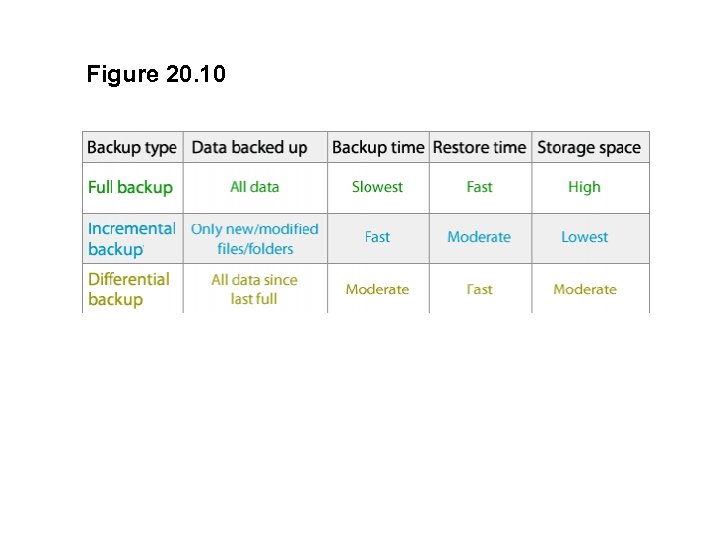The width and height of the screenshot is (720, 540).
Task: Select the Only new/modified files/folders cell
Action: pyautogui.click(x=255, y=239)
